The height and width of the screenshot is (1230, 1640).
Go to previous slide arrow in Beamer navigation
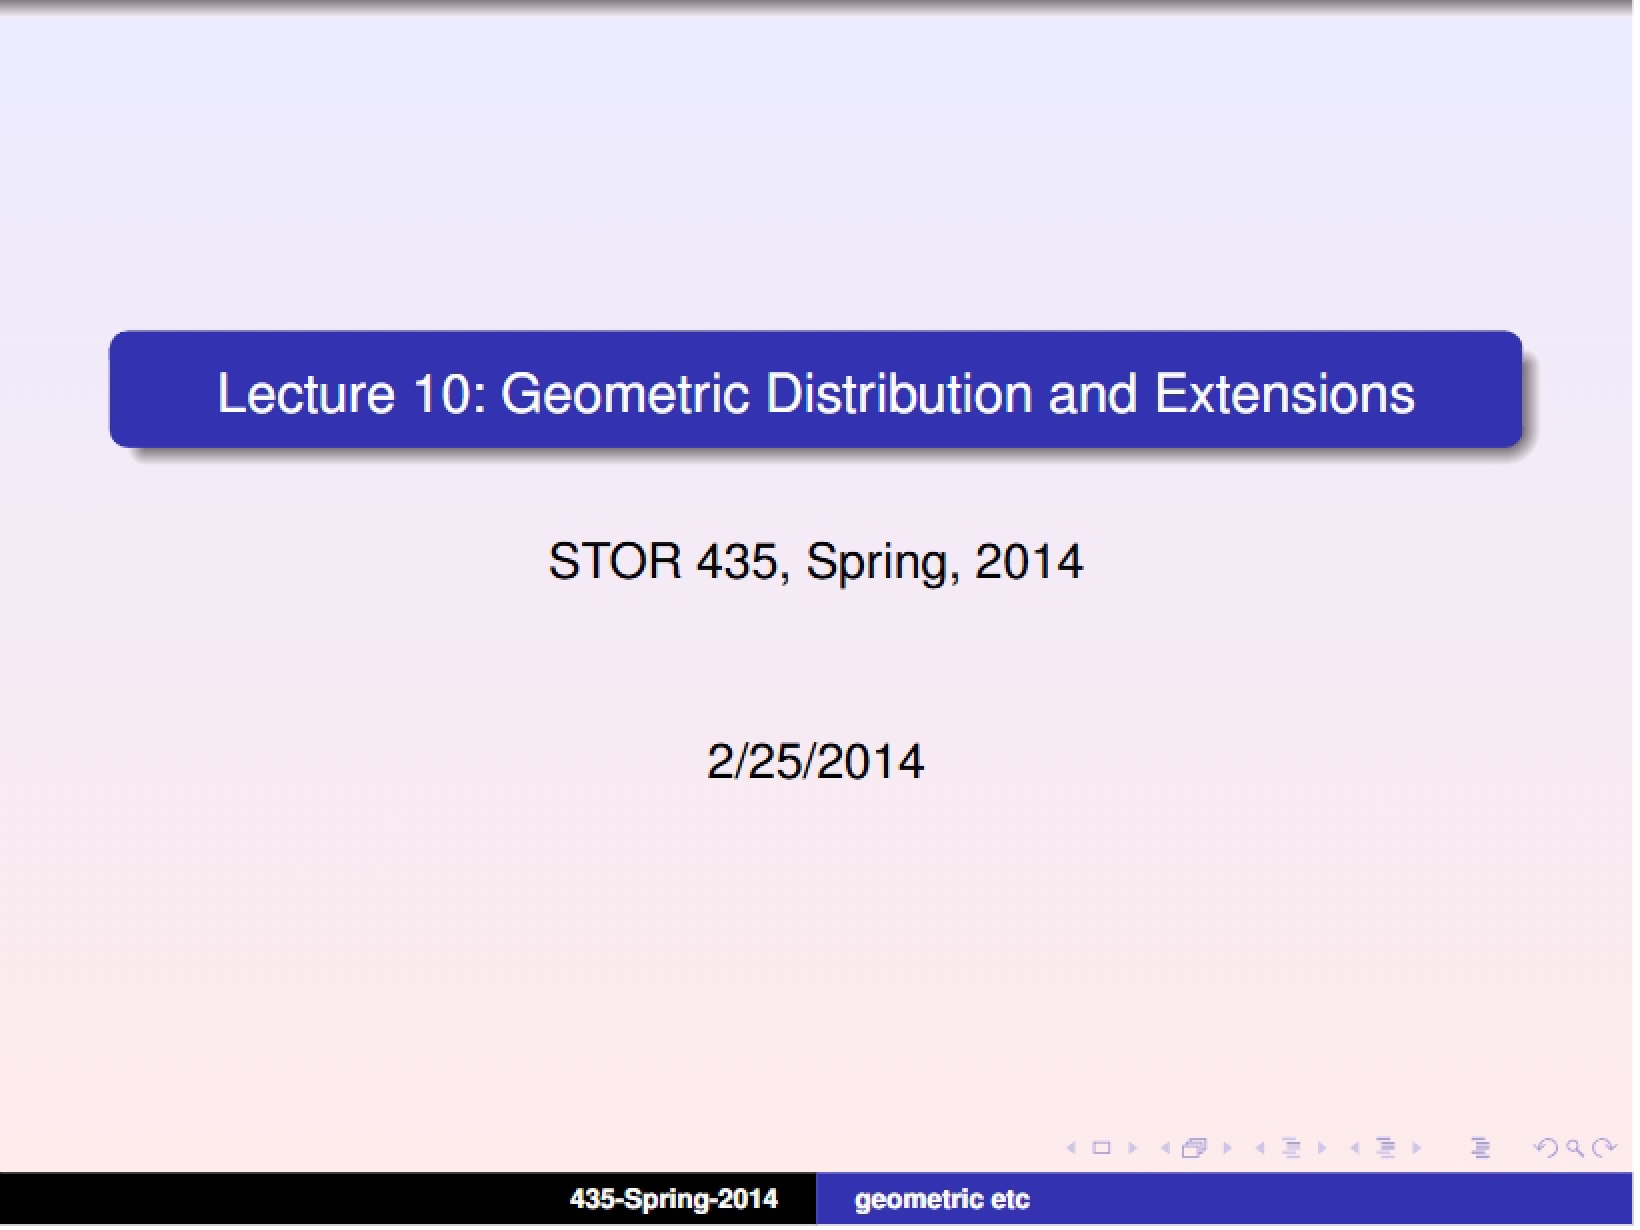click(1071, 1147)
